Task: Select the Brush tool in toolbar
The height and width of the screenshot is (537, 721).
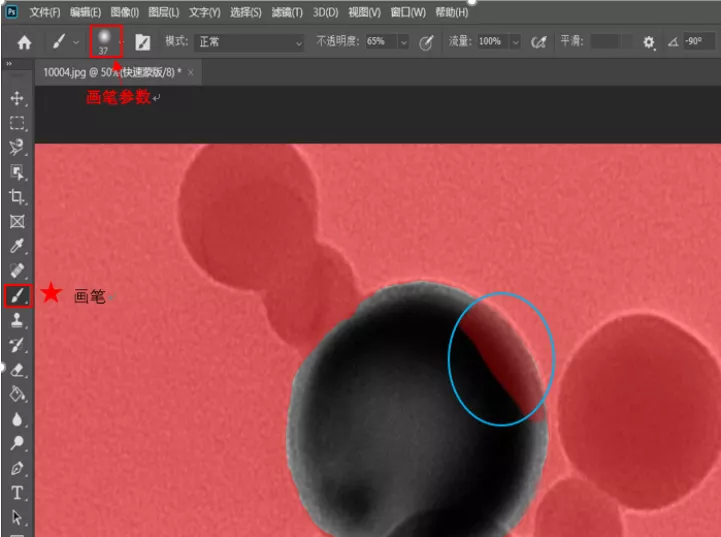Action: (18, 296)
